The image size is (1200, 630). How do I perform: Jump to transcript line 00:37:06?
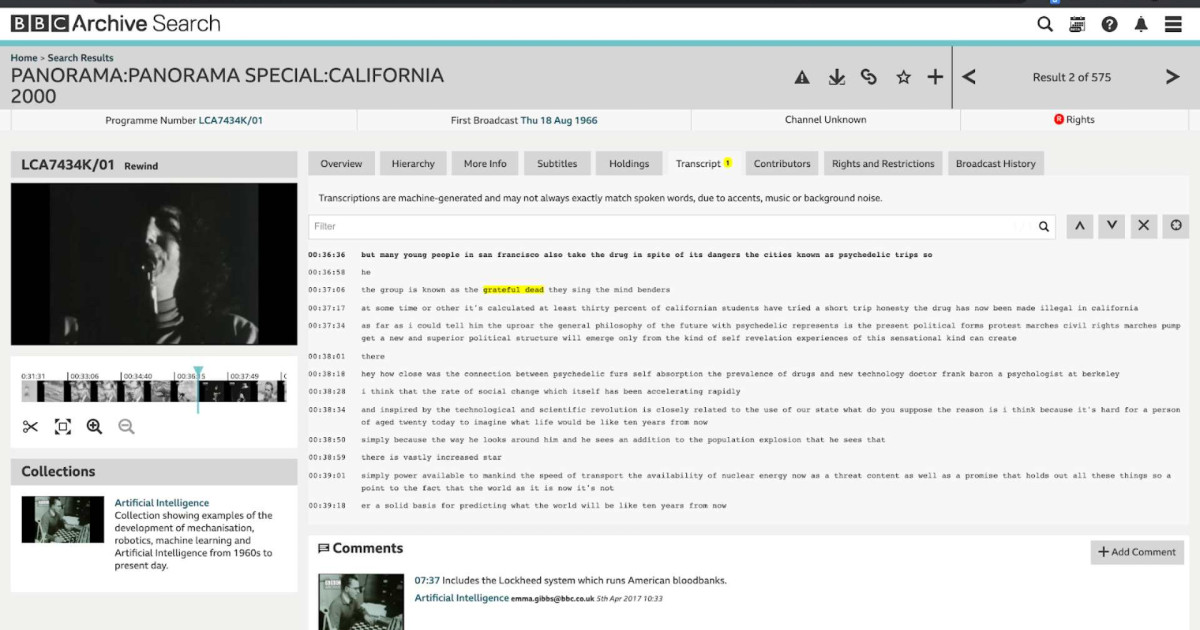(x=327, y=290)
